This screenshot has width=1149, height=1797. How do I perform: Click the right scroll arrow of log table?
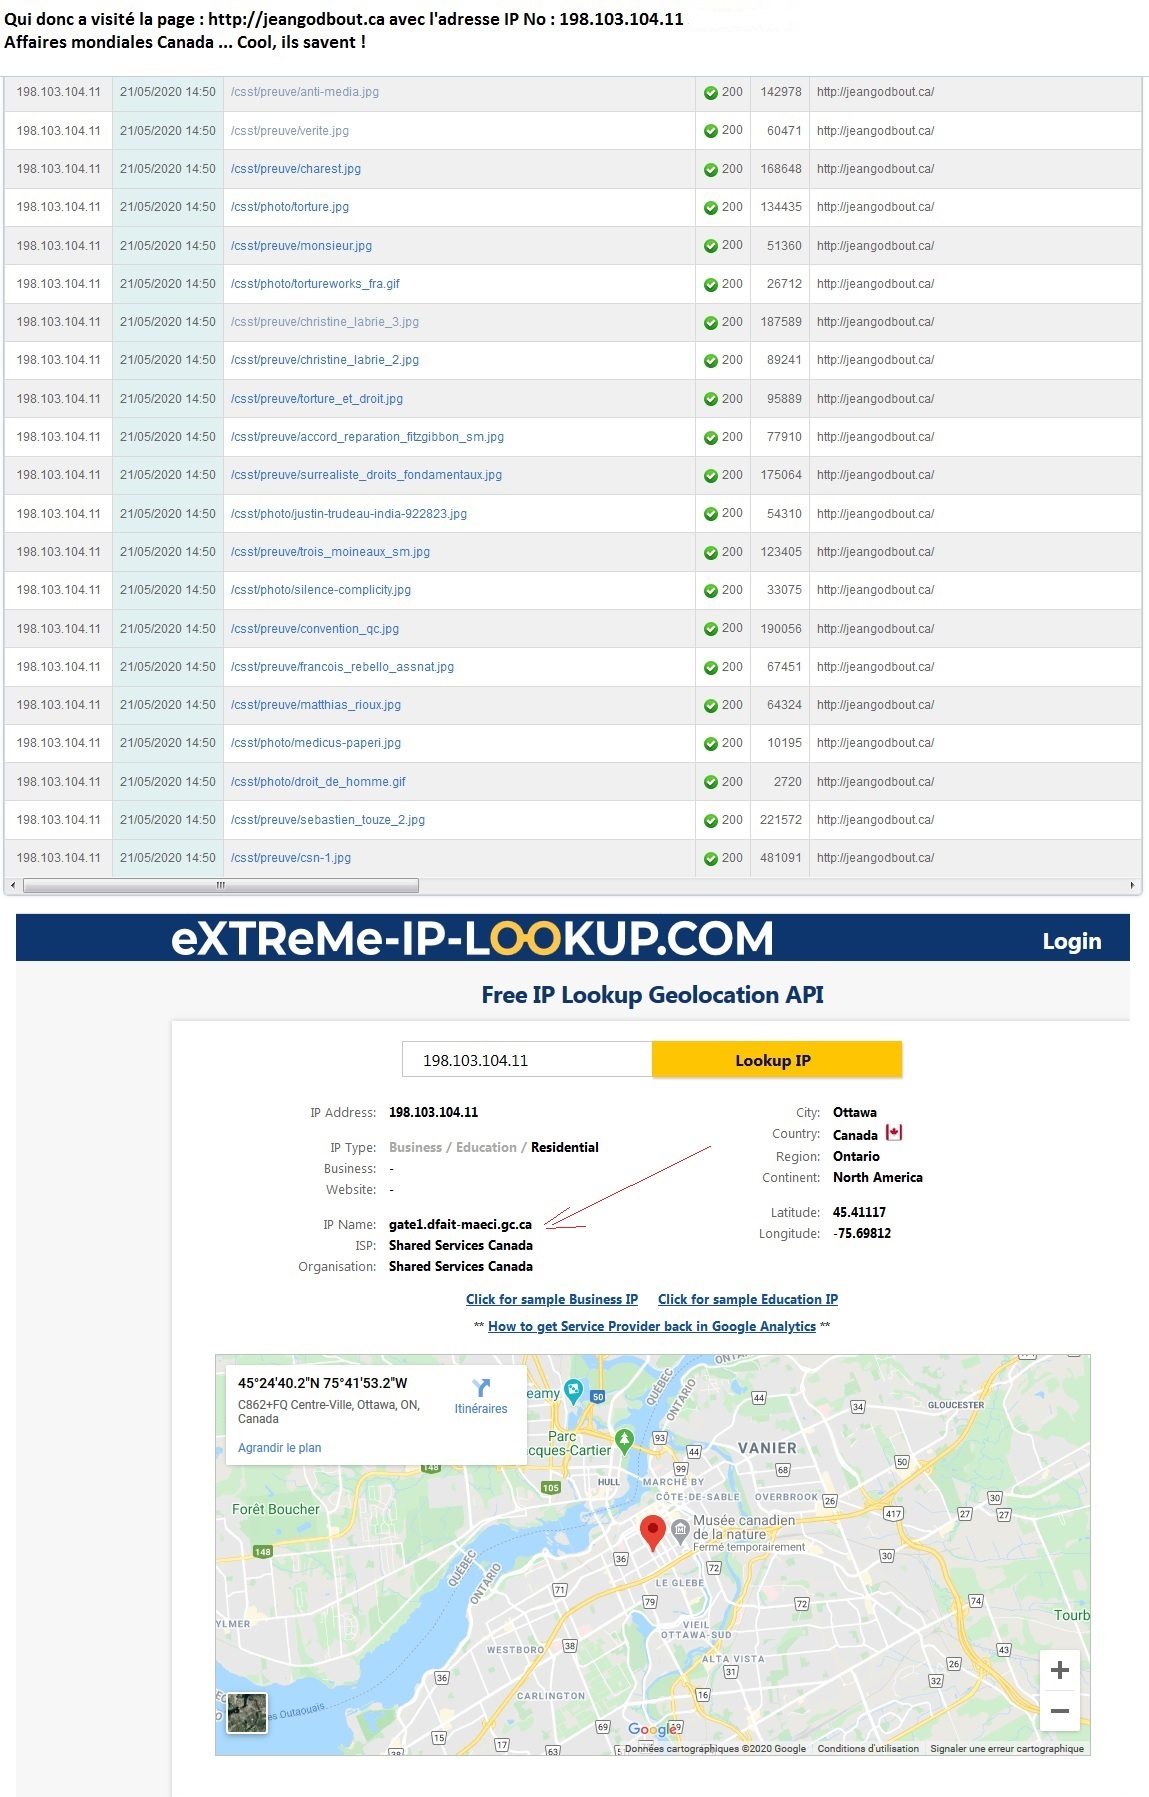pyautogui.click(x=1132, y=885)
